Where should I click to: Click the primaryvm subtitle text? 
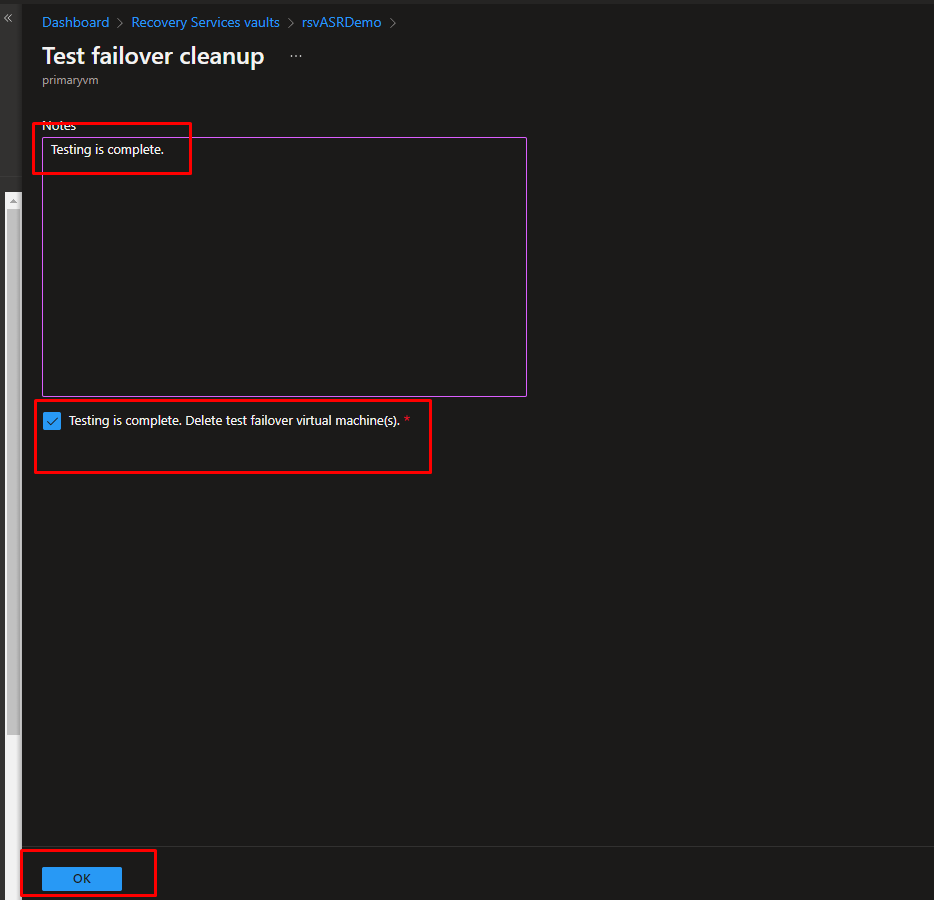70,81
